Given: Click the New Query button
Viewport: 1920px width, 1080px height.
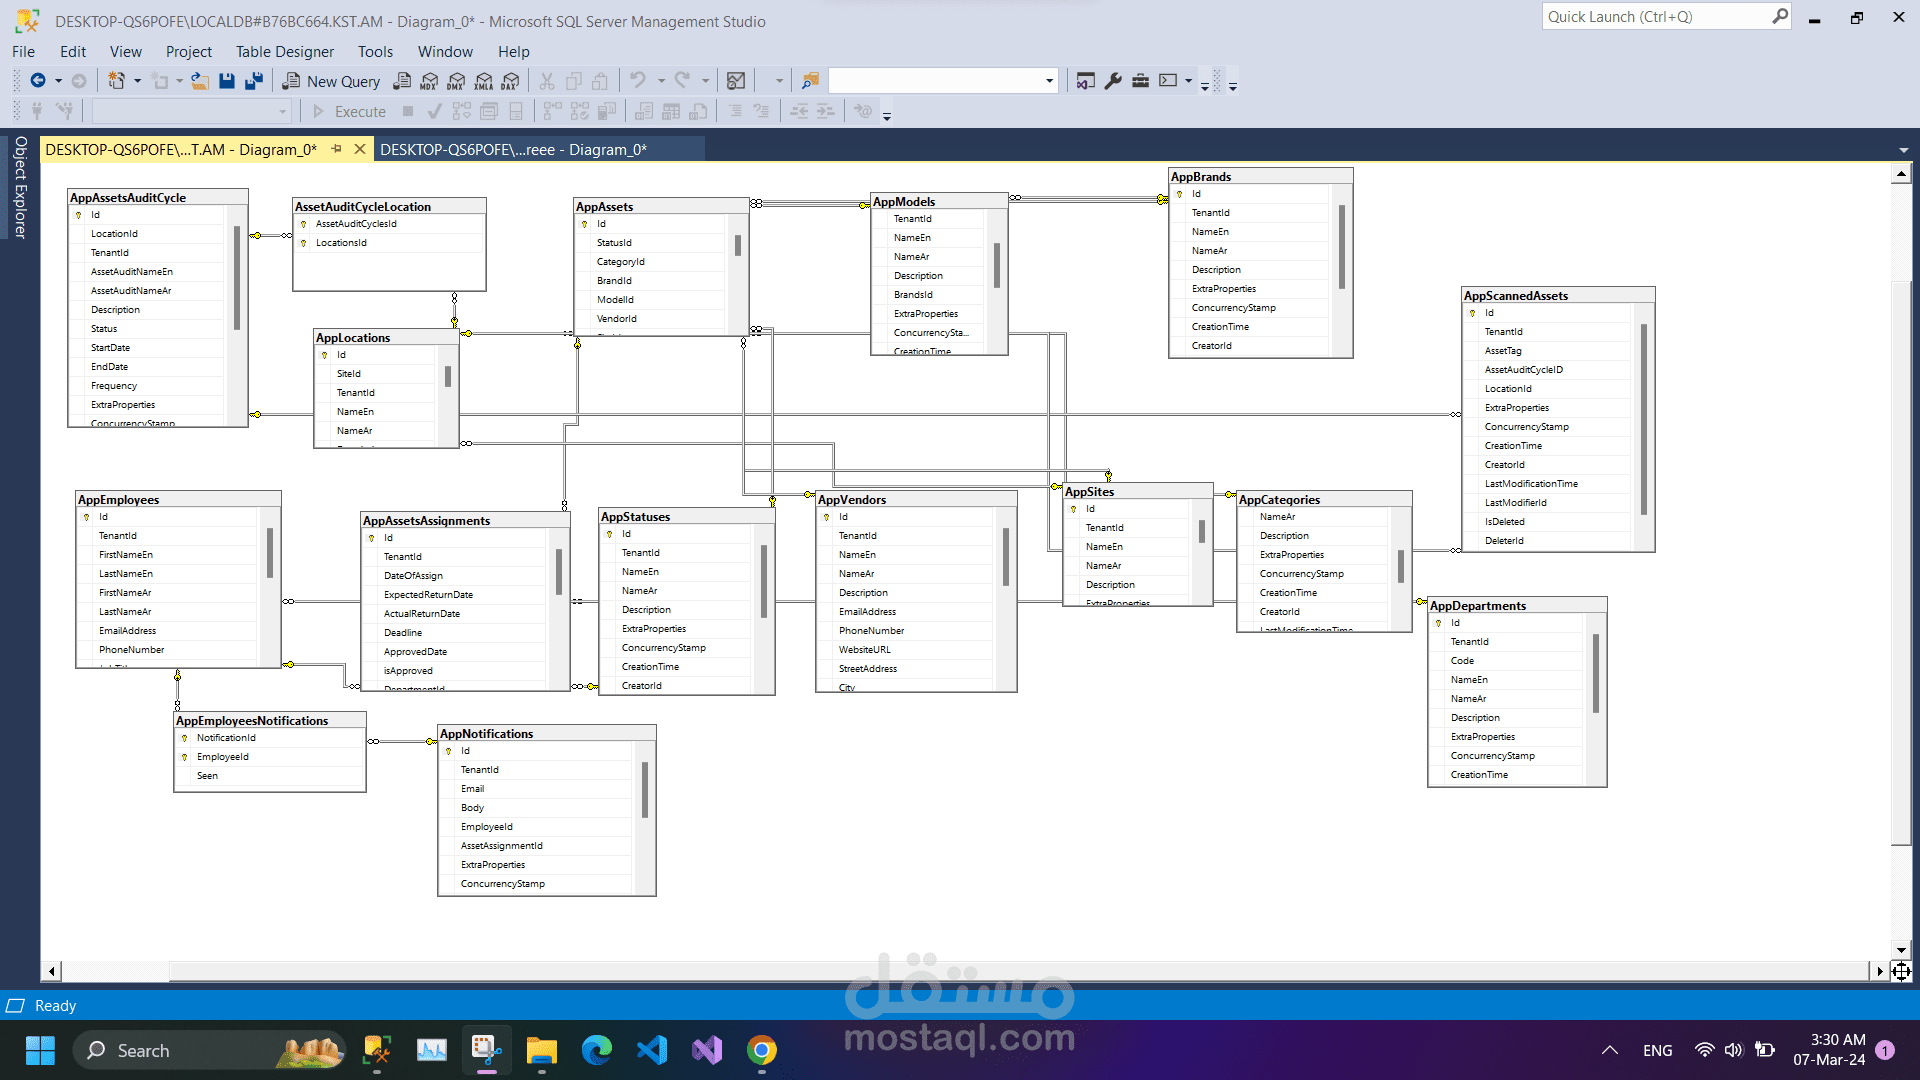Looking at the screenshot, I should point(331,81).
